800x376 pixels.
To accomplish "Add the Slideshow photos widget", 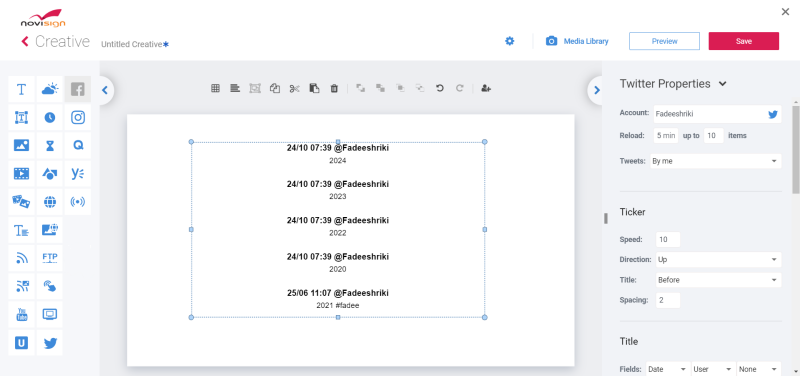I will coord(21,202).
